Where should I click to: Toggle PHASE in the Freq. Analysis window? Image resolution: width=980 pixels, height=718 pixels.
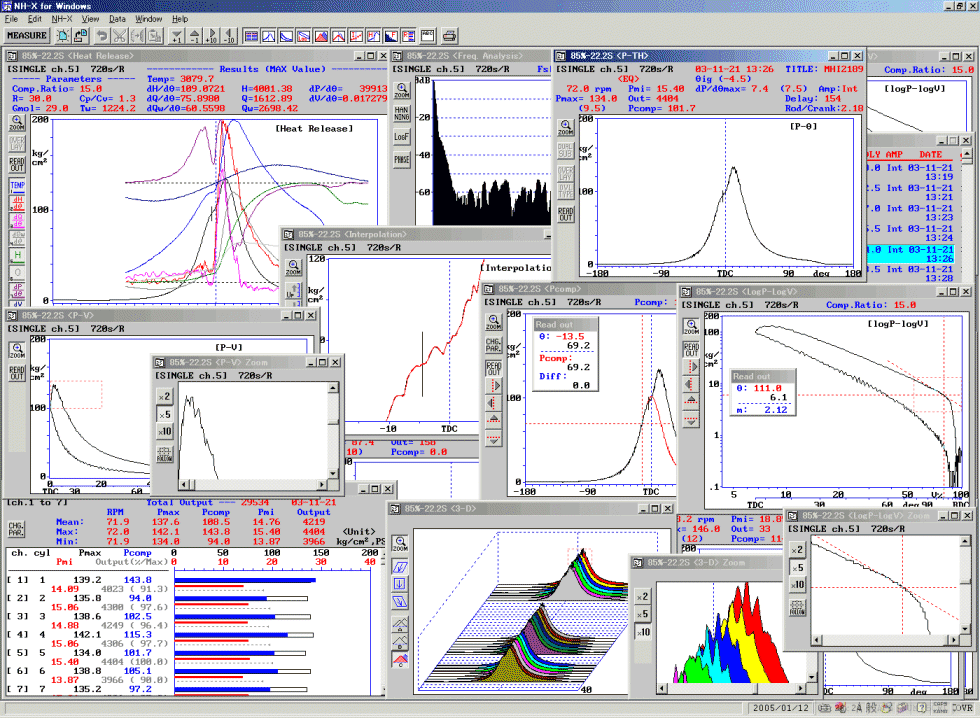(402, 159)
